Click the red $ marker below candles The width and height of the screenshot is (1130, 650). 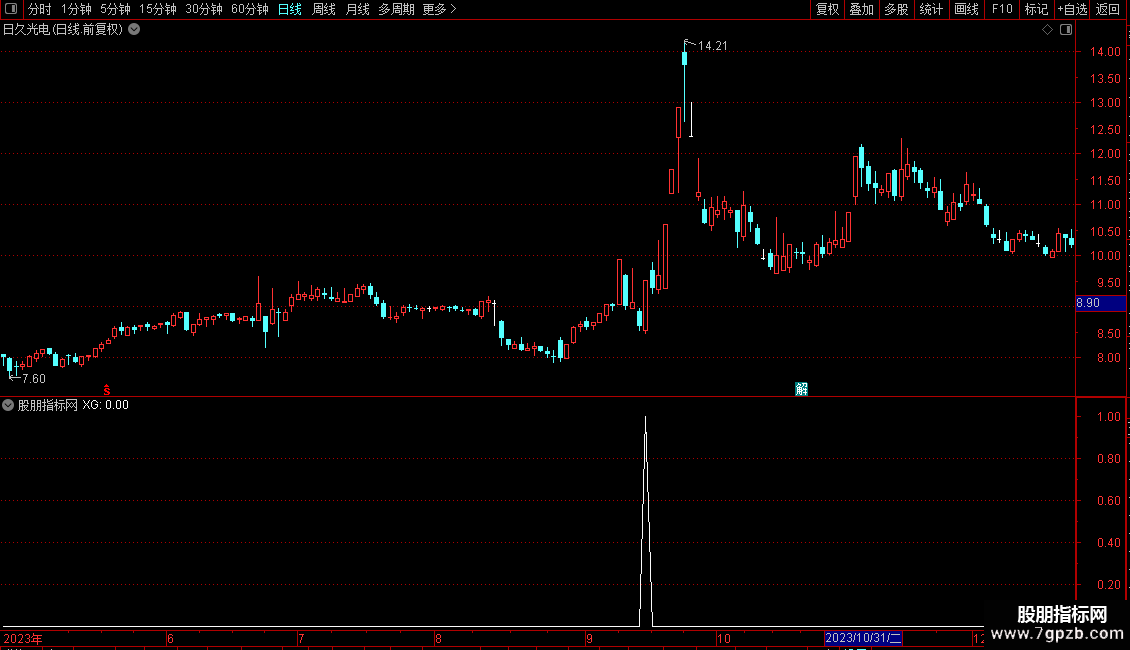[107, 390]
